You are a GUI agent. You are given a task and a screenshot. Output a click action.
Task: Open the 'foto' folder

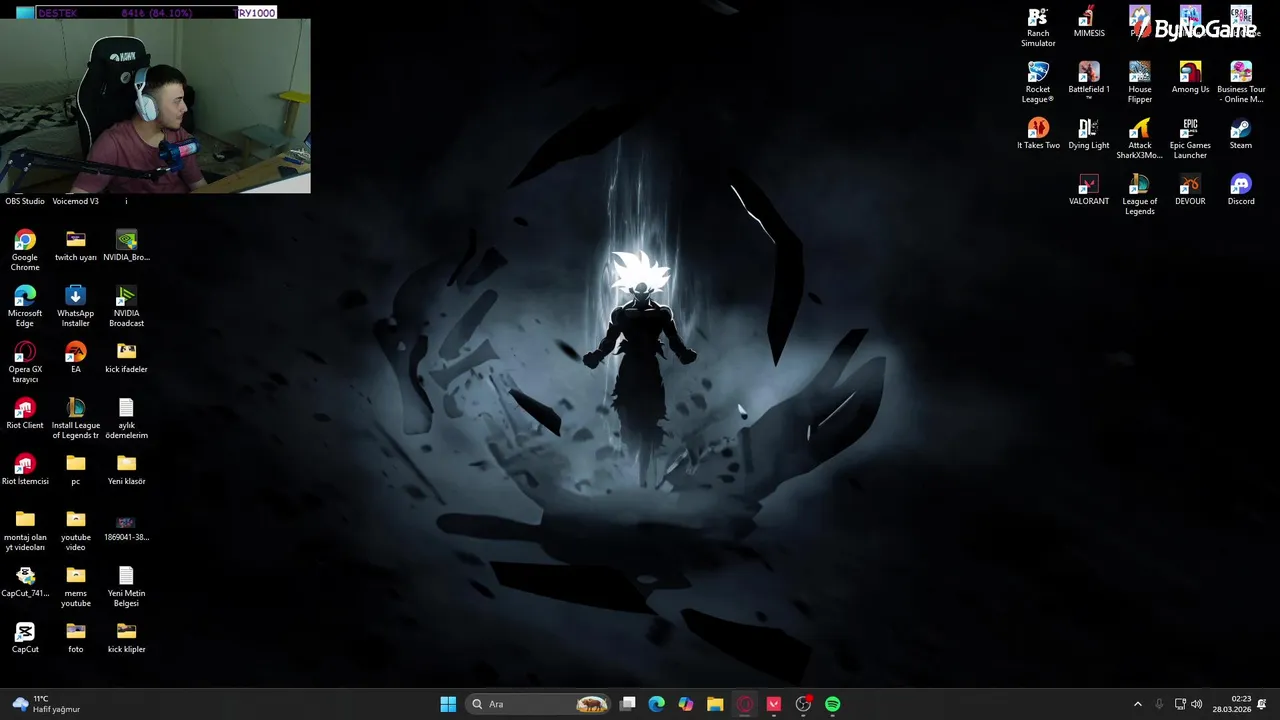point(76,636)
